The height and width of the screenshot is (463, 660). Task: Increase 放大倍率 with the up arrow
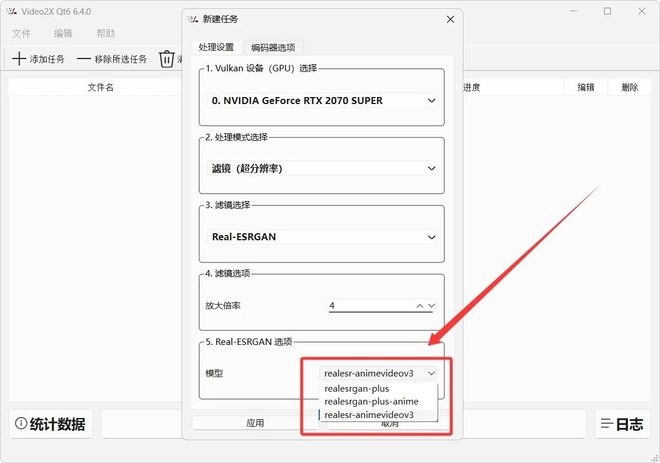click(420, 306)
